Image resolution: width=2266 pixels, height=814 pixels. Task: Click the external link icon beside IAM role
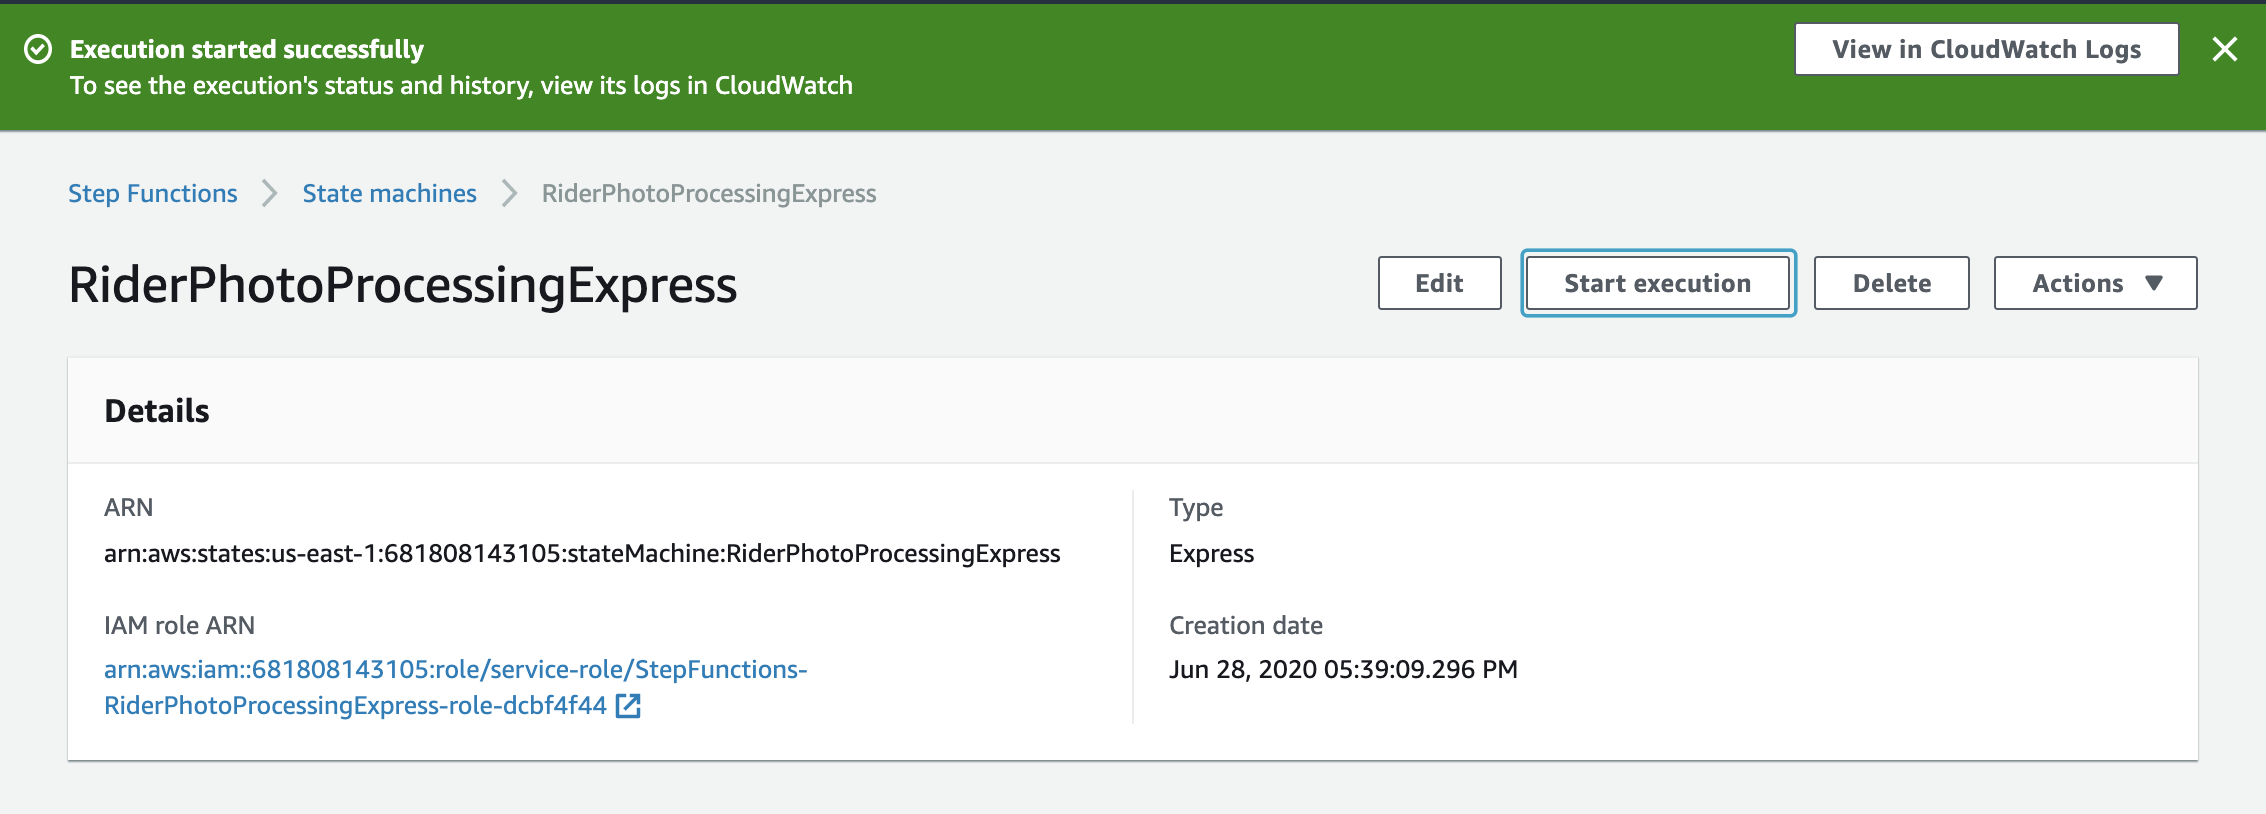pos(628,706)
